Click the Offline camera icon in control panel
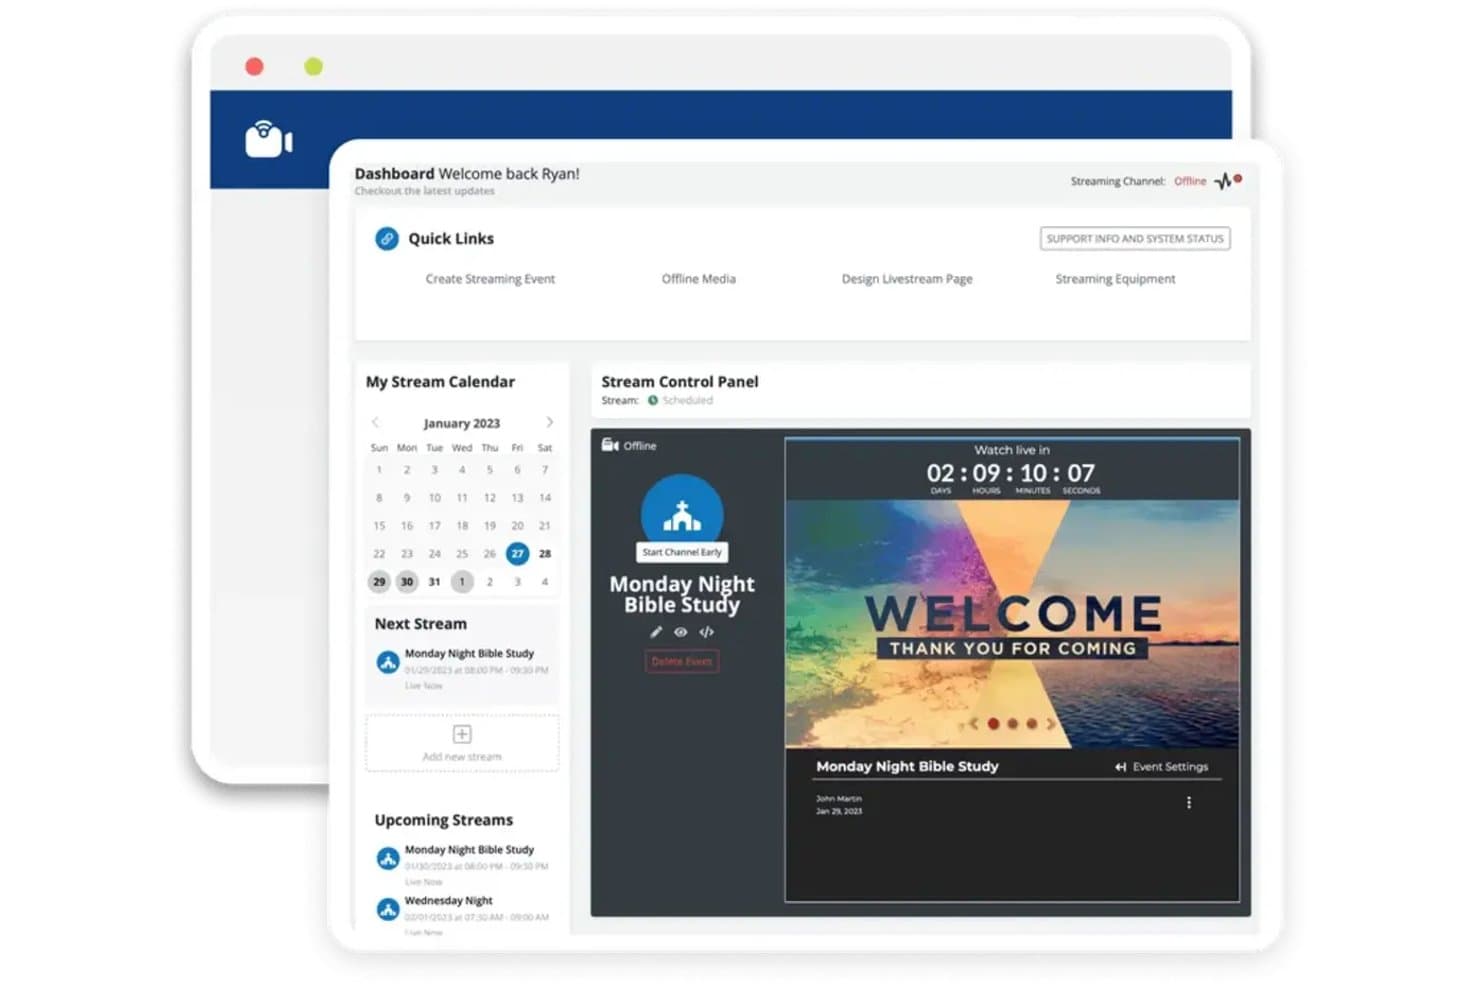The height and width of the screenshot is (987, 1480). tap(610, 445)
